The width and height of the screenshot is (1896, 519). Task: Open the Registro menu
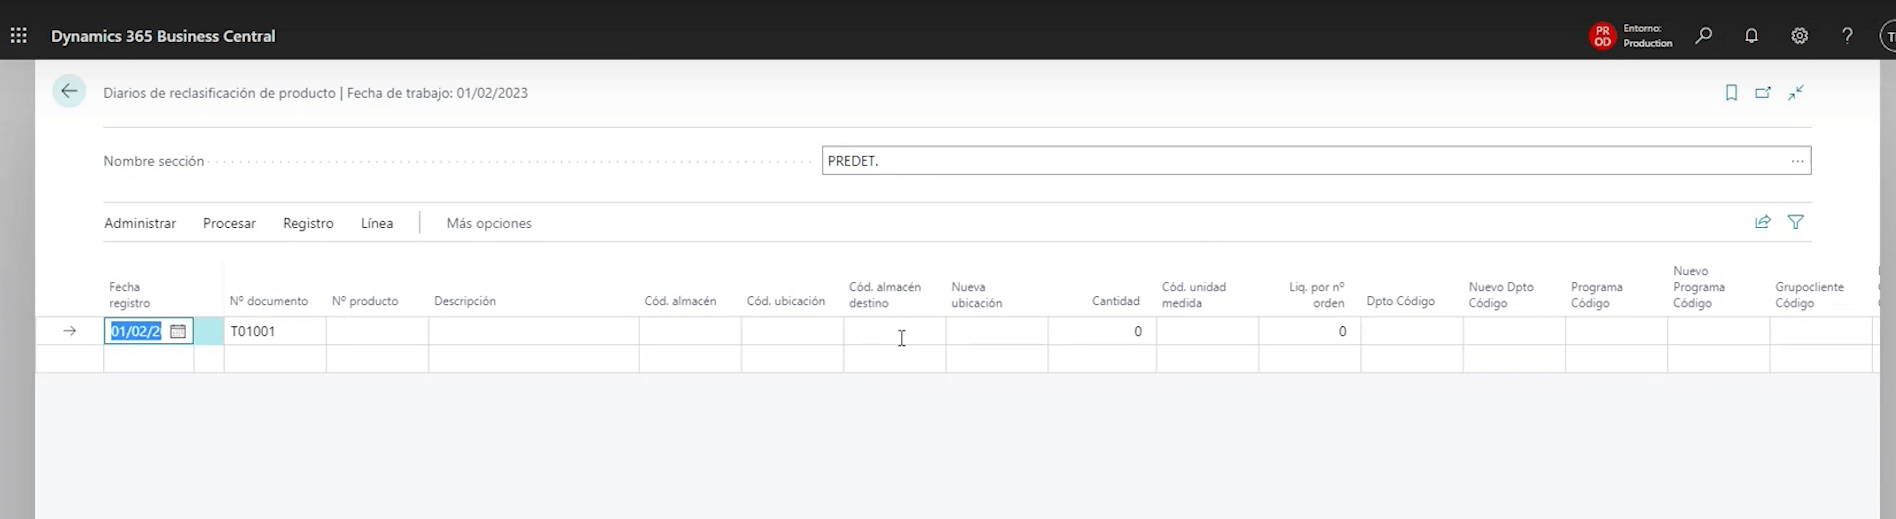tap(308, 223)
